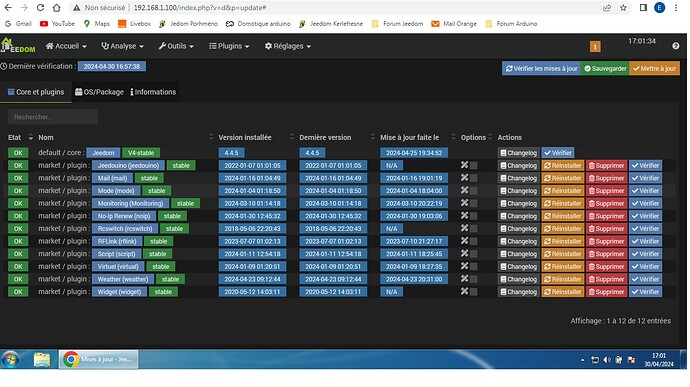
Task: Toggle Chrome side panel icon
Action: (643, 7)
